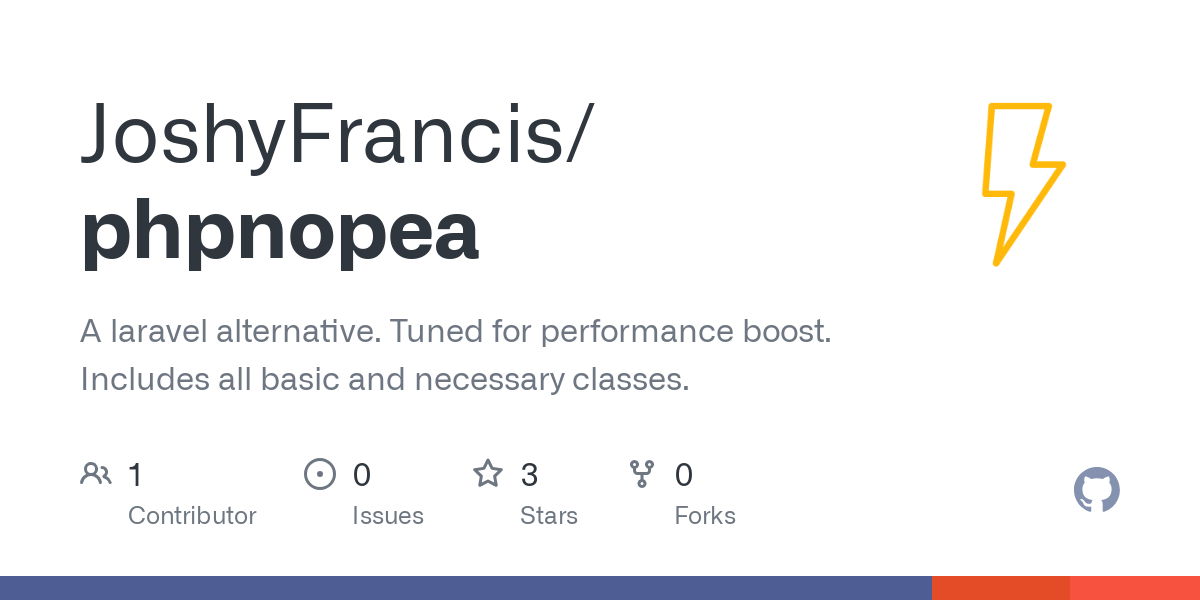Image resolution: width=1200 pixels, height=600 pixels.
Task: Click the Issues label
Action: 388,516
